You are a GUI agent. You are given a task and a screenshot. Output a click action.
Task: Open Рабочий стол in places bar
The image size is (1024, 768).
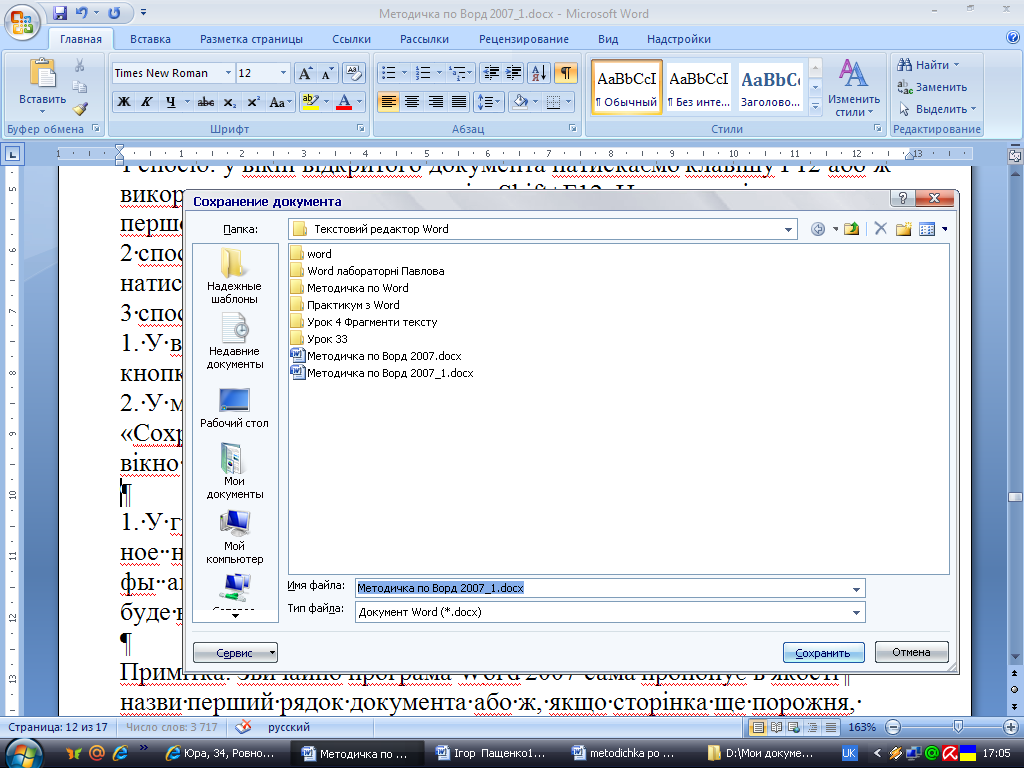pos(234,408)
